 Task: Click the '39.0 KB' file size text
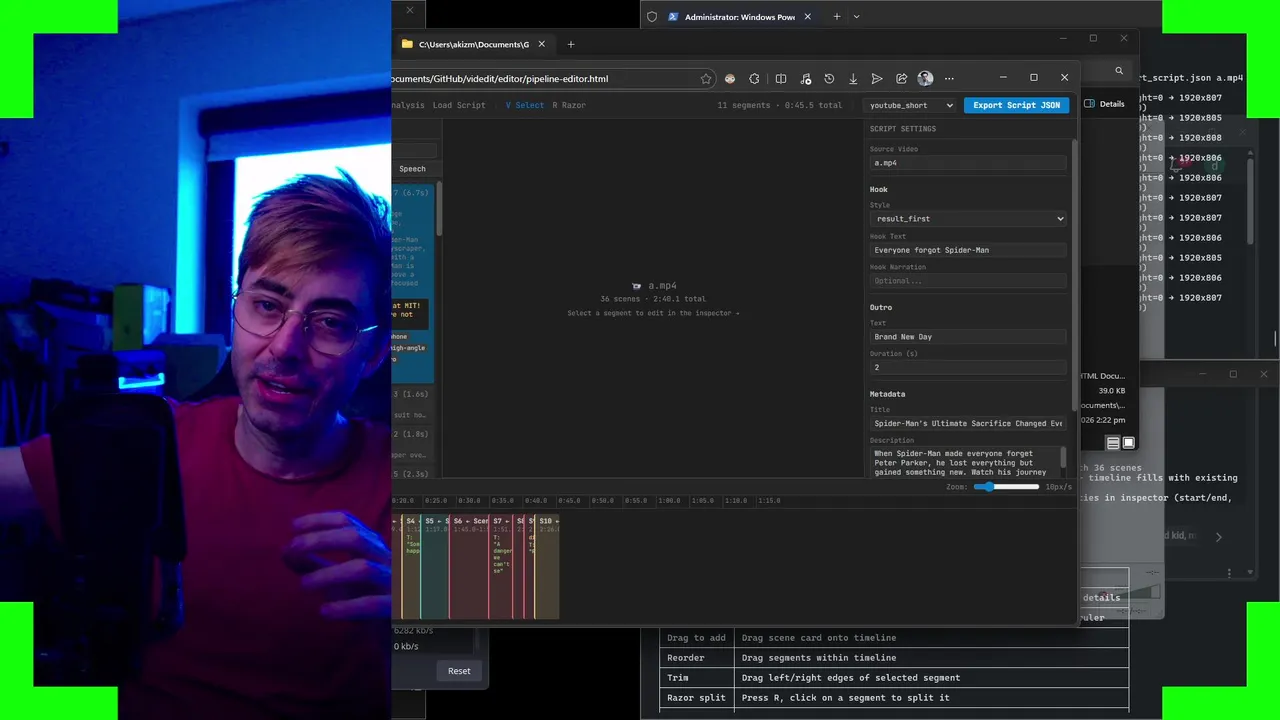click(x=1112, y=391)
